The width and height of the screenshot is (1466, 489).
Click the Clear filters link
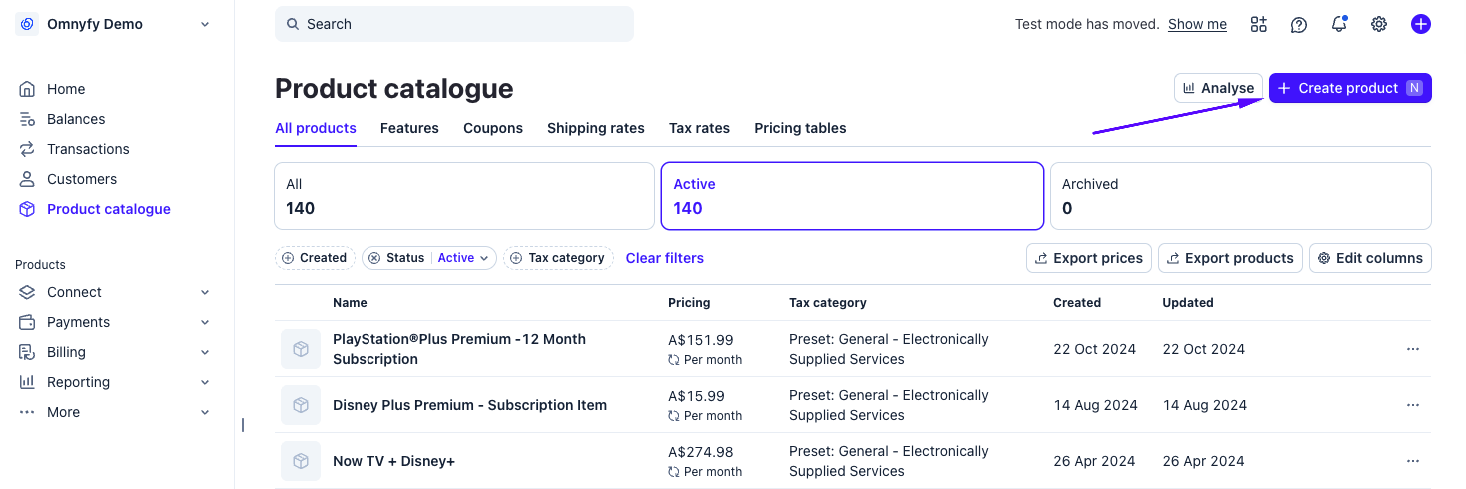[665, 258]
